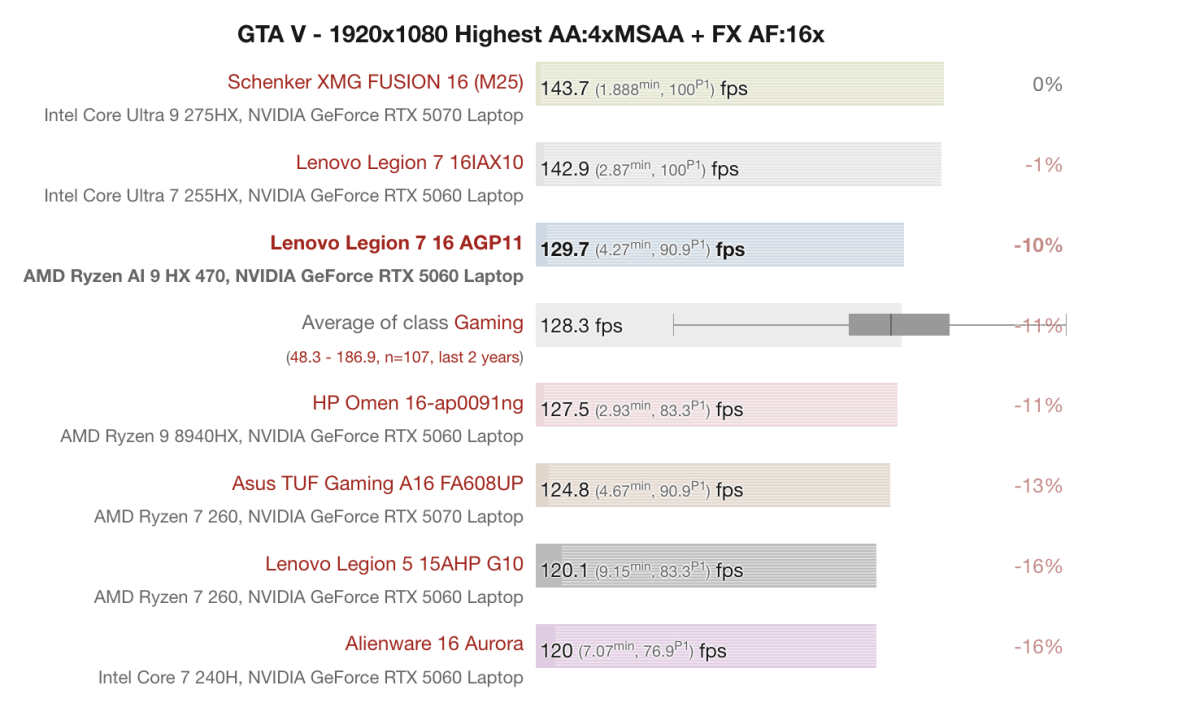Click the class range text starting with 48.3 - 186.9

point(404,356)
